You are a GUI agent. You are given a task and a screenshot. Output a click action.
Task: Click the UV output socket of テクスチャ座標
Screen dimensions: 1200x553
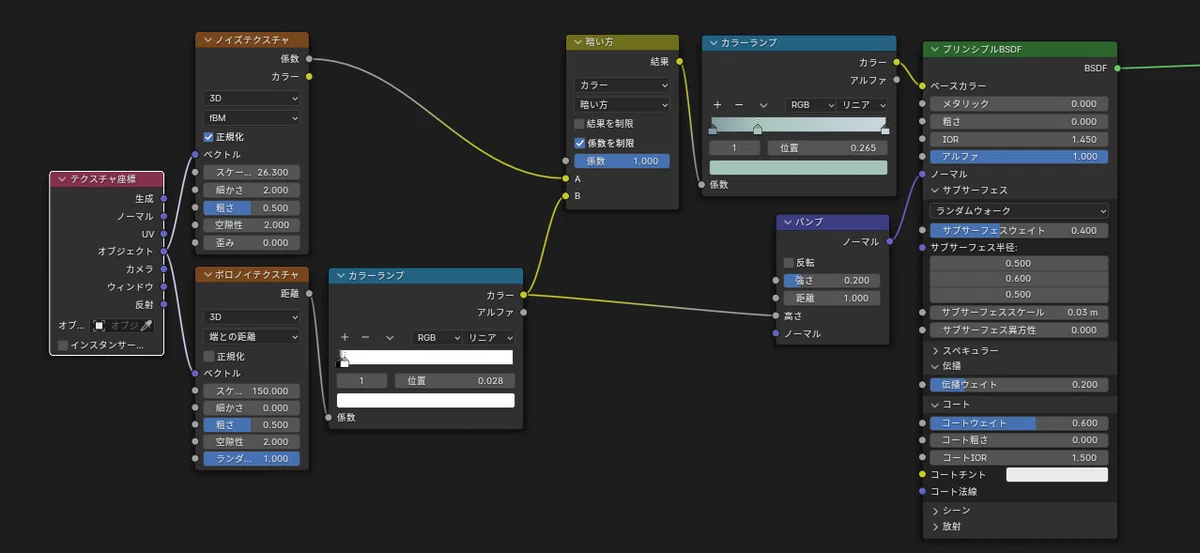(164, 234)
